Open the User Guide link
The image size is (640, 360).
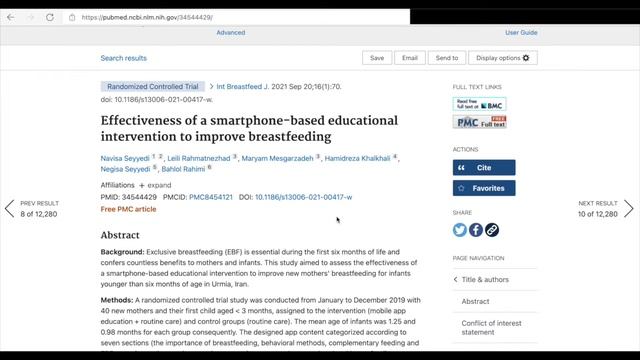point(521,33)
